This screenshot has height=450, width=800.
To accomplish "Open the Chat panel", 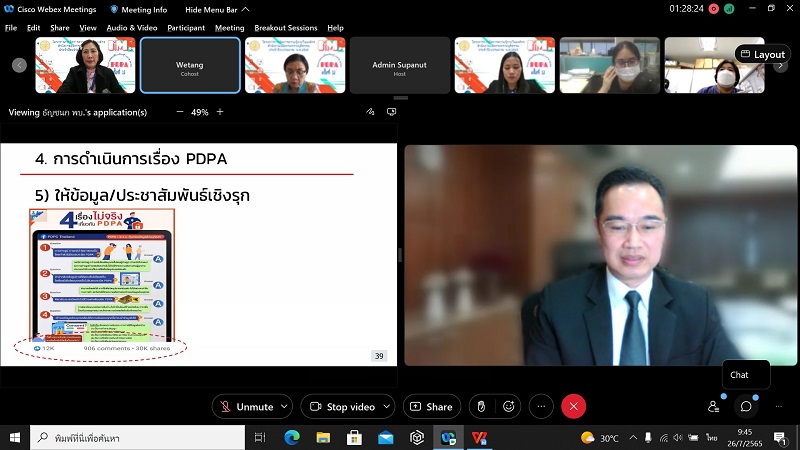I will click(x=746, y=407).
